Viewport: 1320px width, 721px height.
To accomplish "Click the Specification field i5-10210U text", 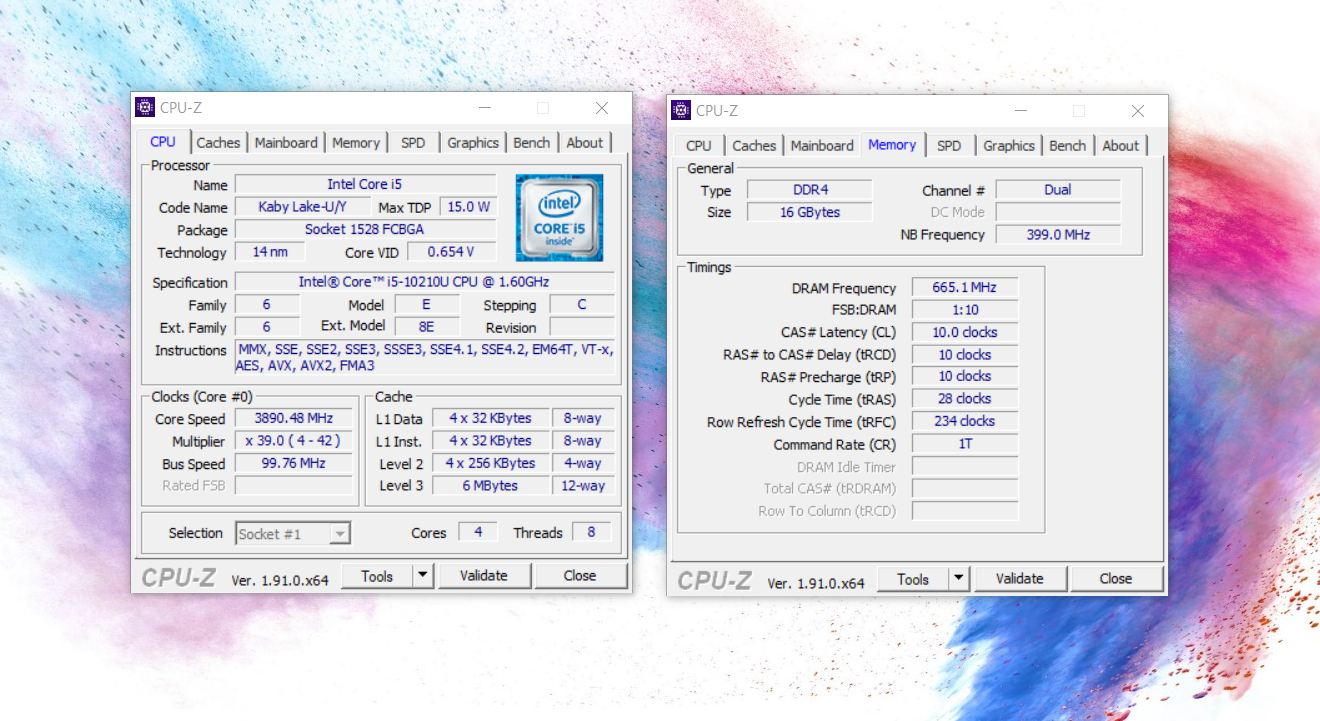I will pos(424,283).
